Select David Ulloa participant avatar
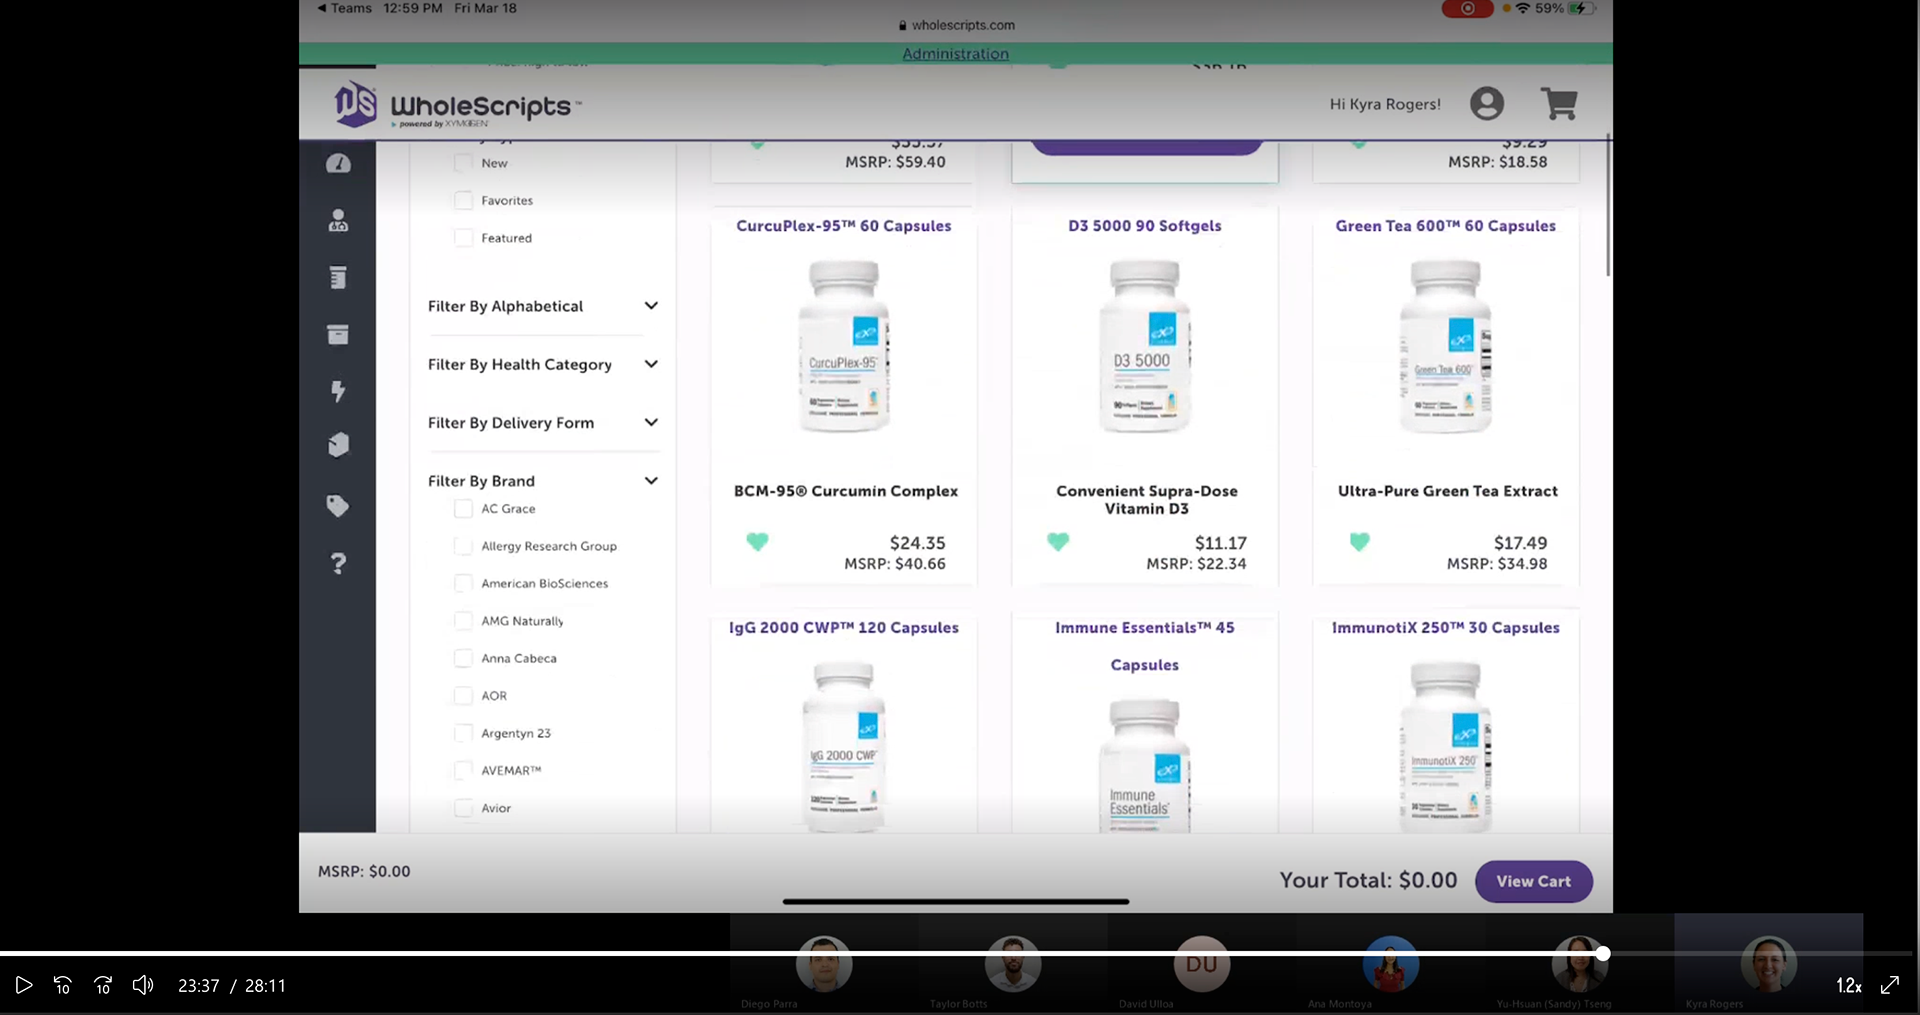This screenshot has width=1920, height=1015. click(x=1201, y=964)
